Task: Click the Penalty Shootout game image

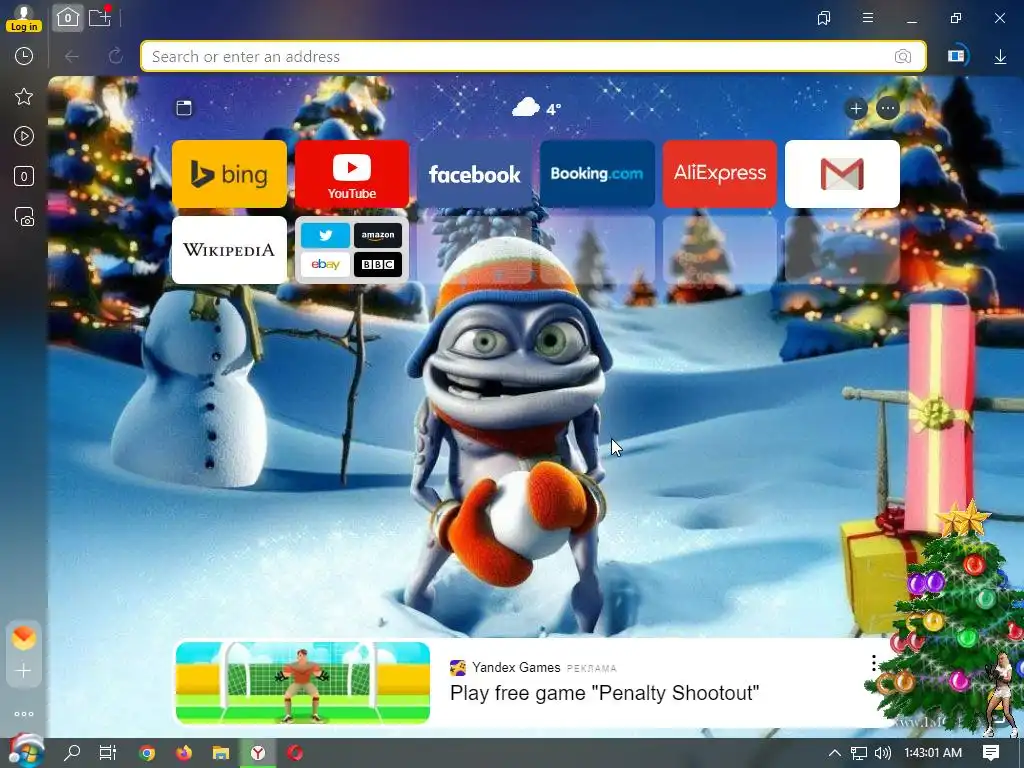Action: tap(303, 682)
